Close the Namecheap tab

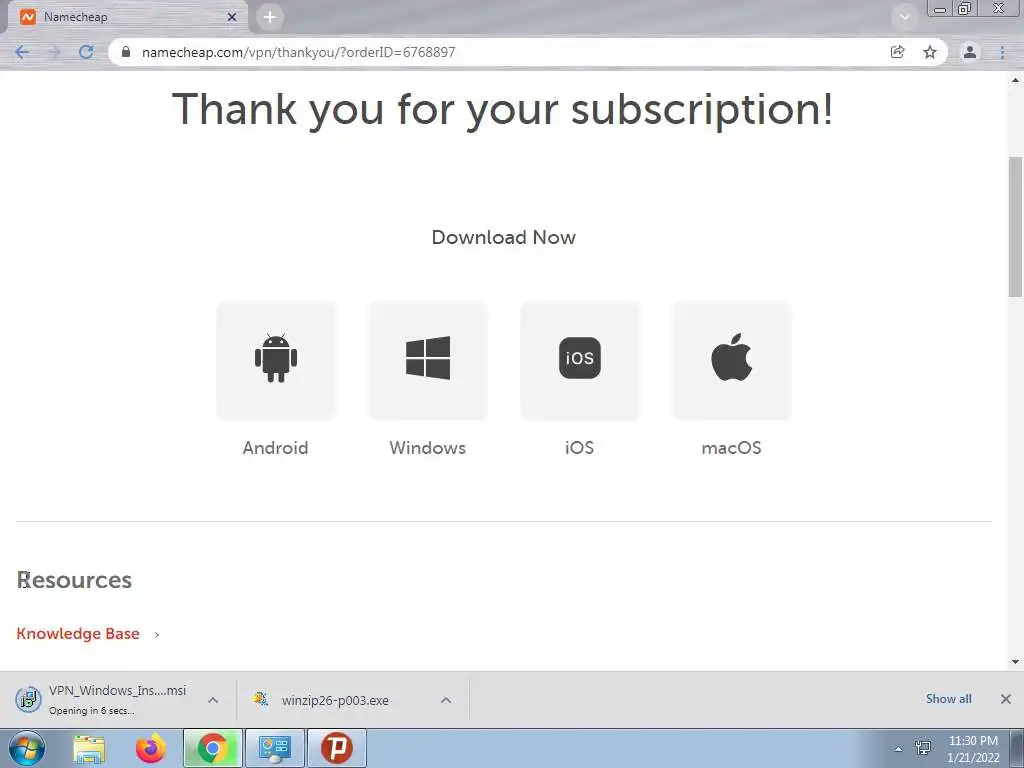coord(232,17)
